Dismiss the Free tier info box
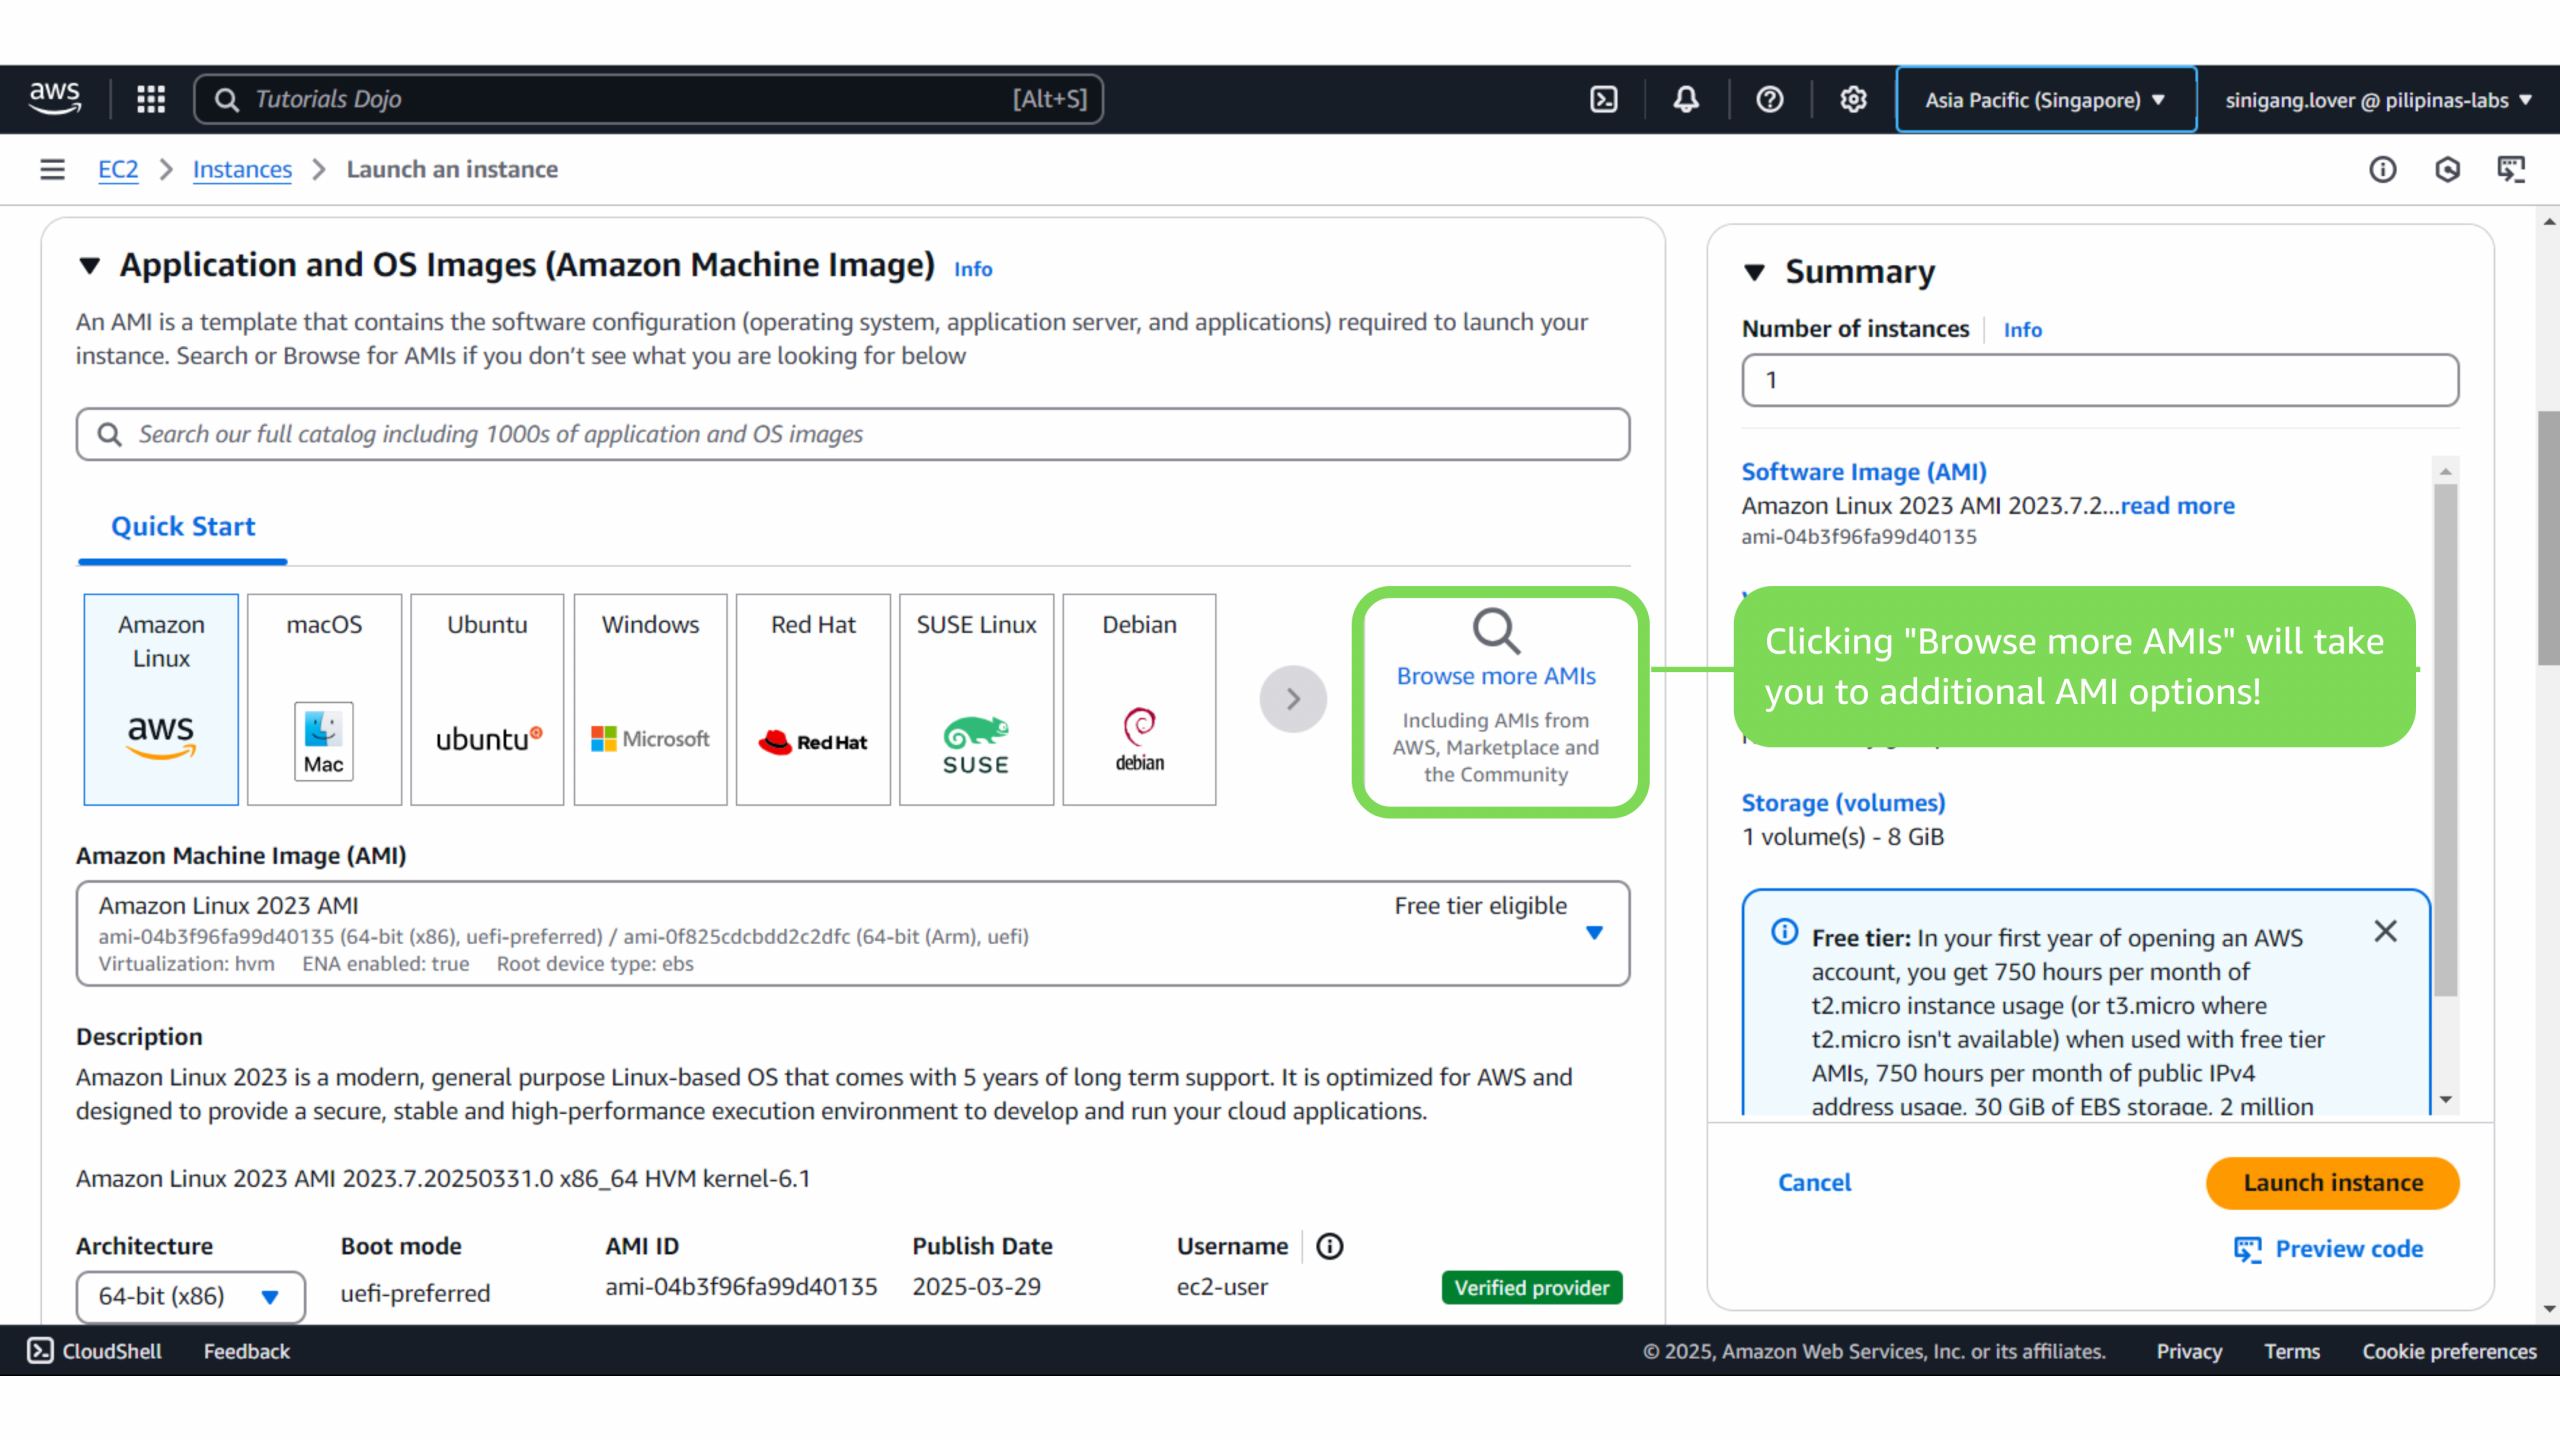Image resolution: width=2560 pixels, height=1440 pixels. (2385, 931)
